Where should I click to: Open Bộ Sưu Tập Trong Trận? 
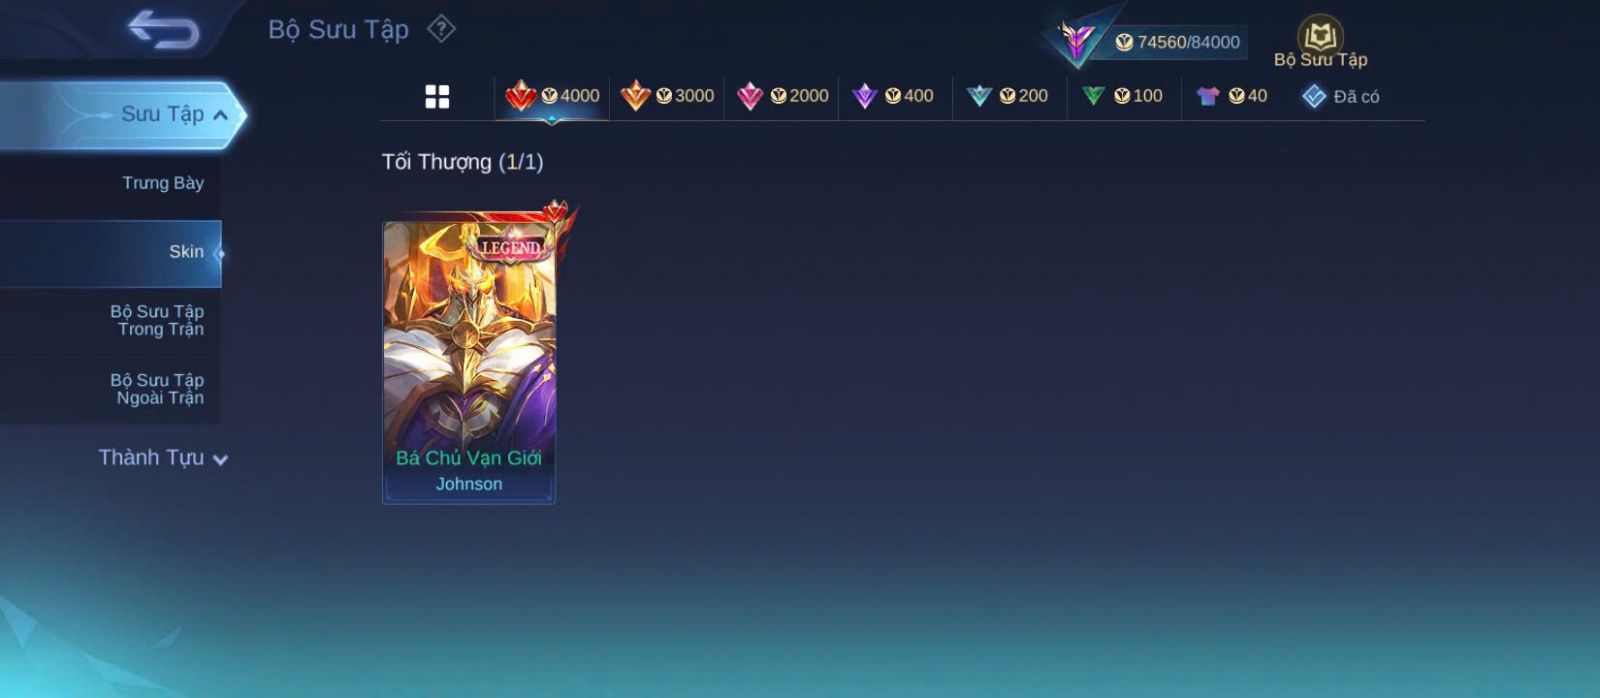point(111,321)
